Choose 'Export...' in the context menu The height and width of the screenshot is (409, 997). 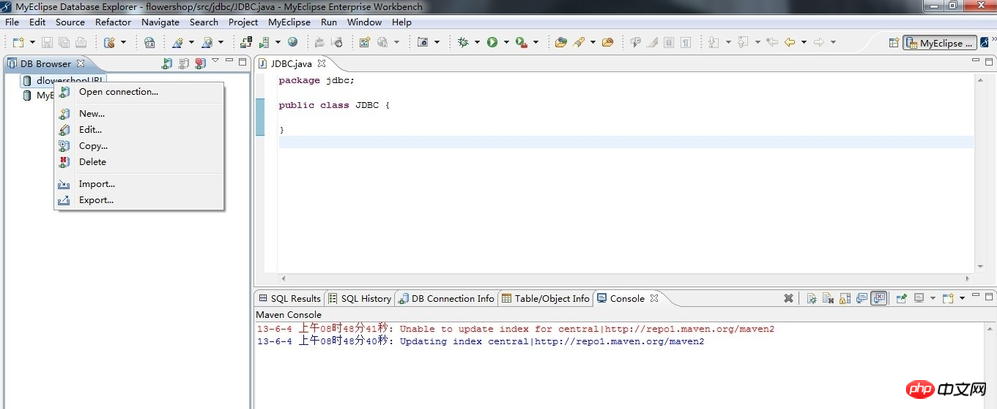96,200
